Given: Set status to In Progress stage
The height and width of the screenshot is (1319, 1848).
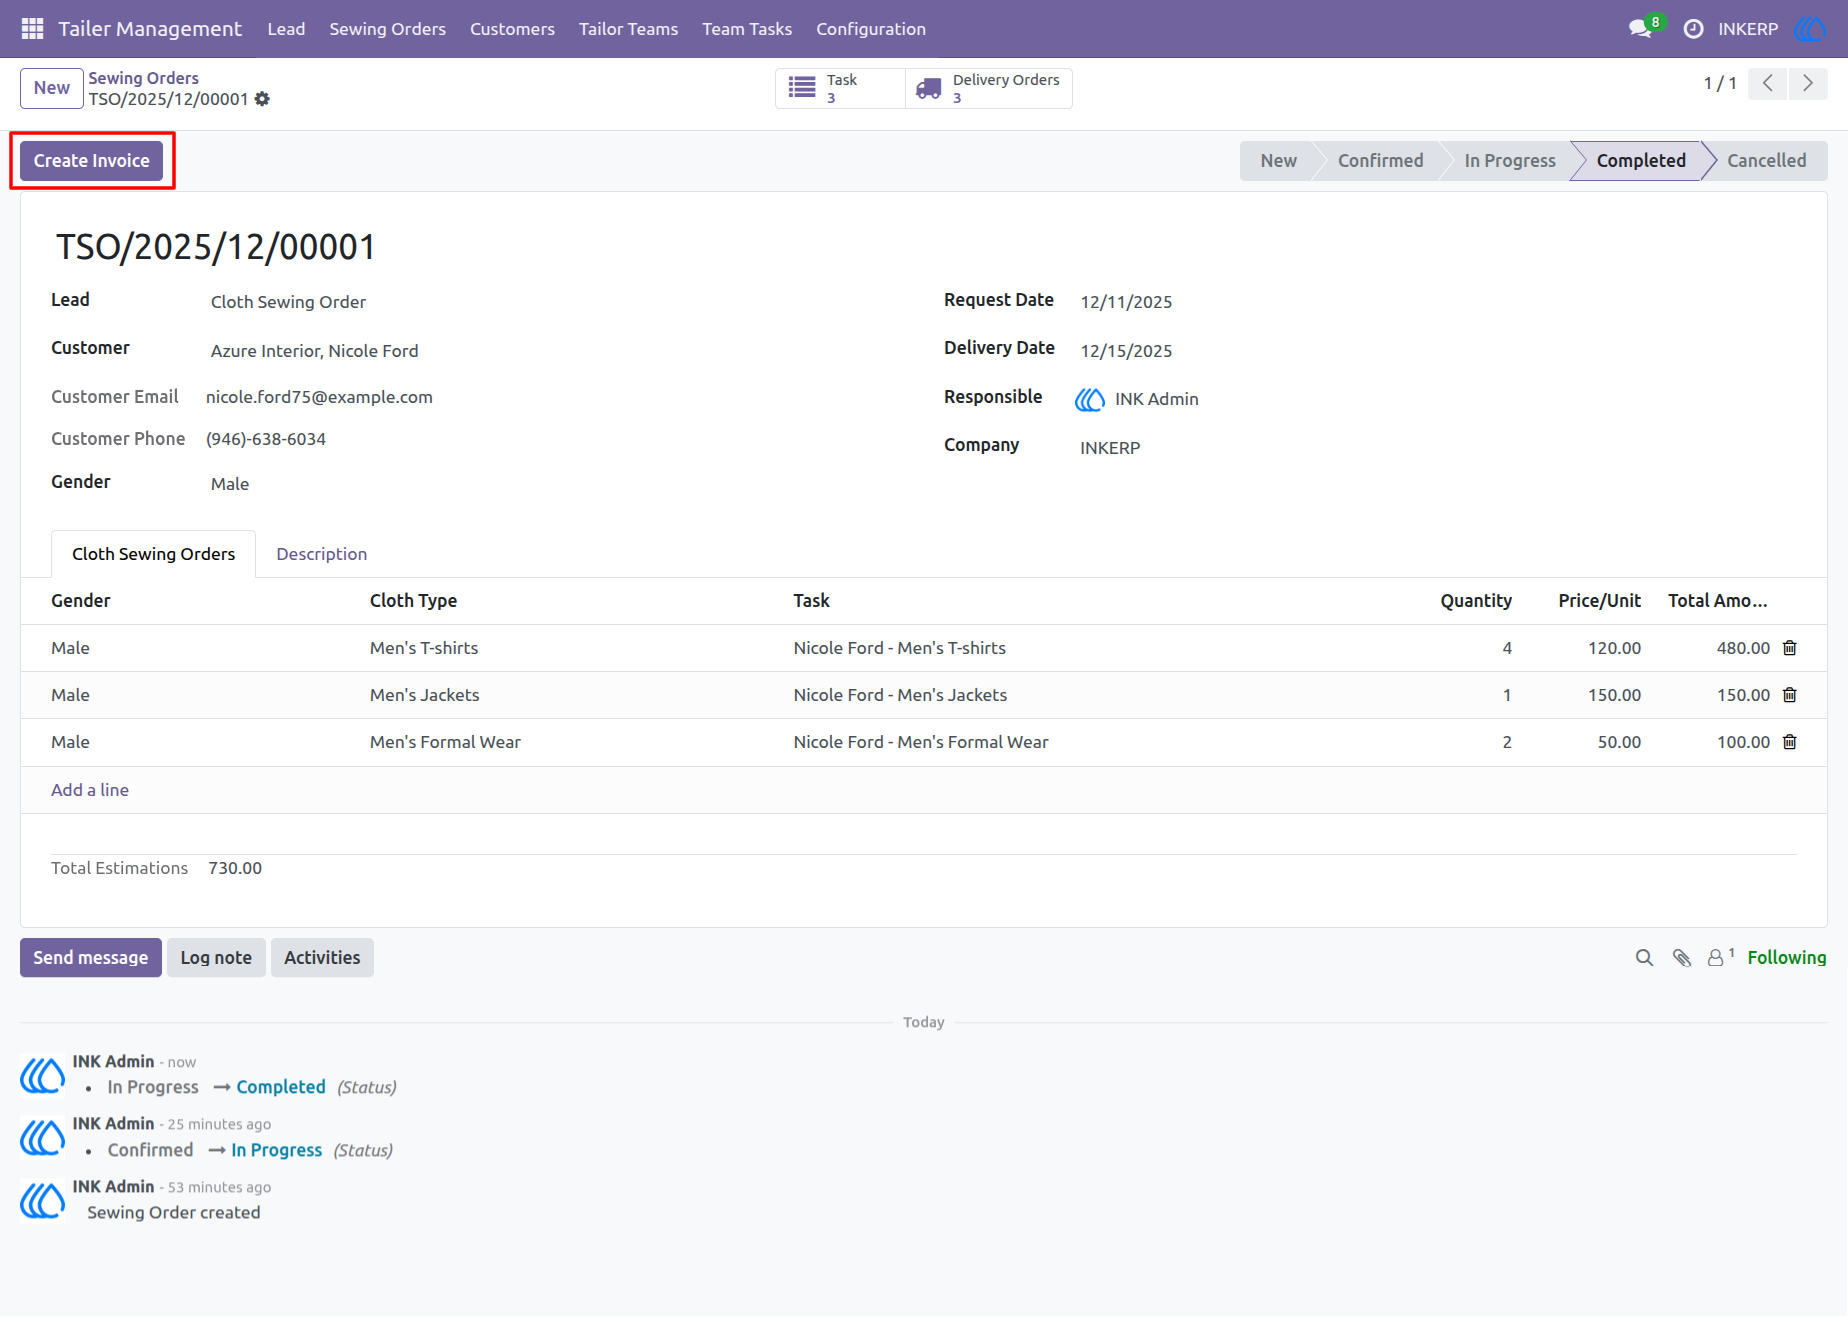Looking at the screenshot, I should click(x=1509, y=161).
